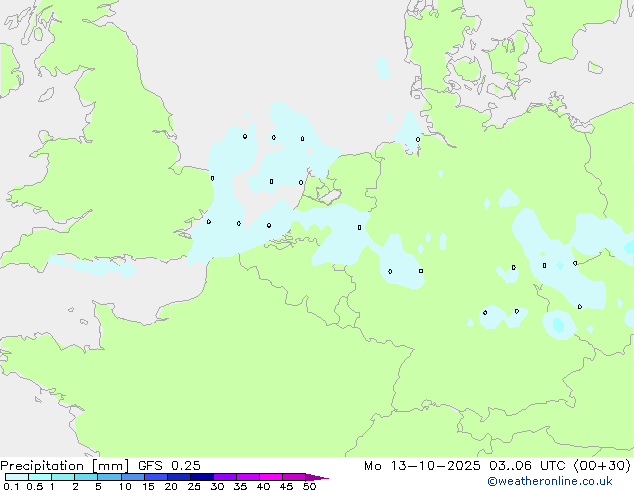Screen dimensions: 634x490
Task: Click the '0.1' legend label
Action: pyautogui.click(x=11, y=486)
